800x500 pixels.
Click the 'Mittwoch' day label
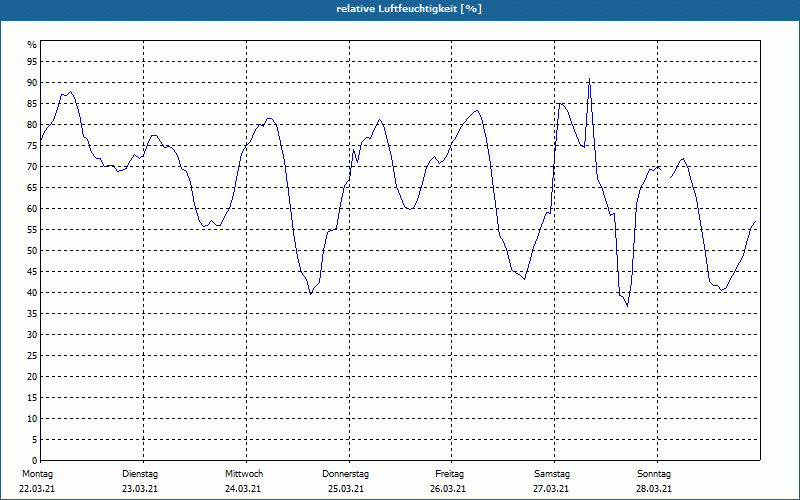244,474
